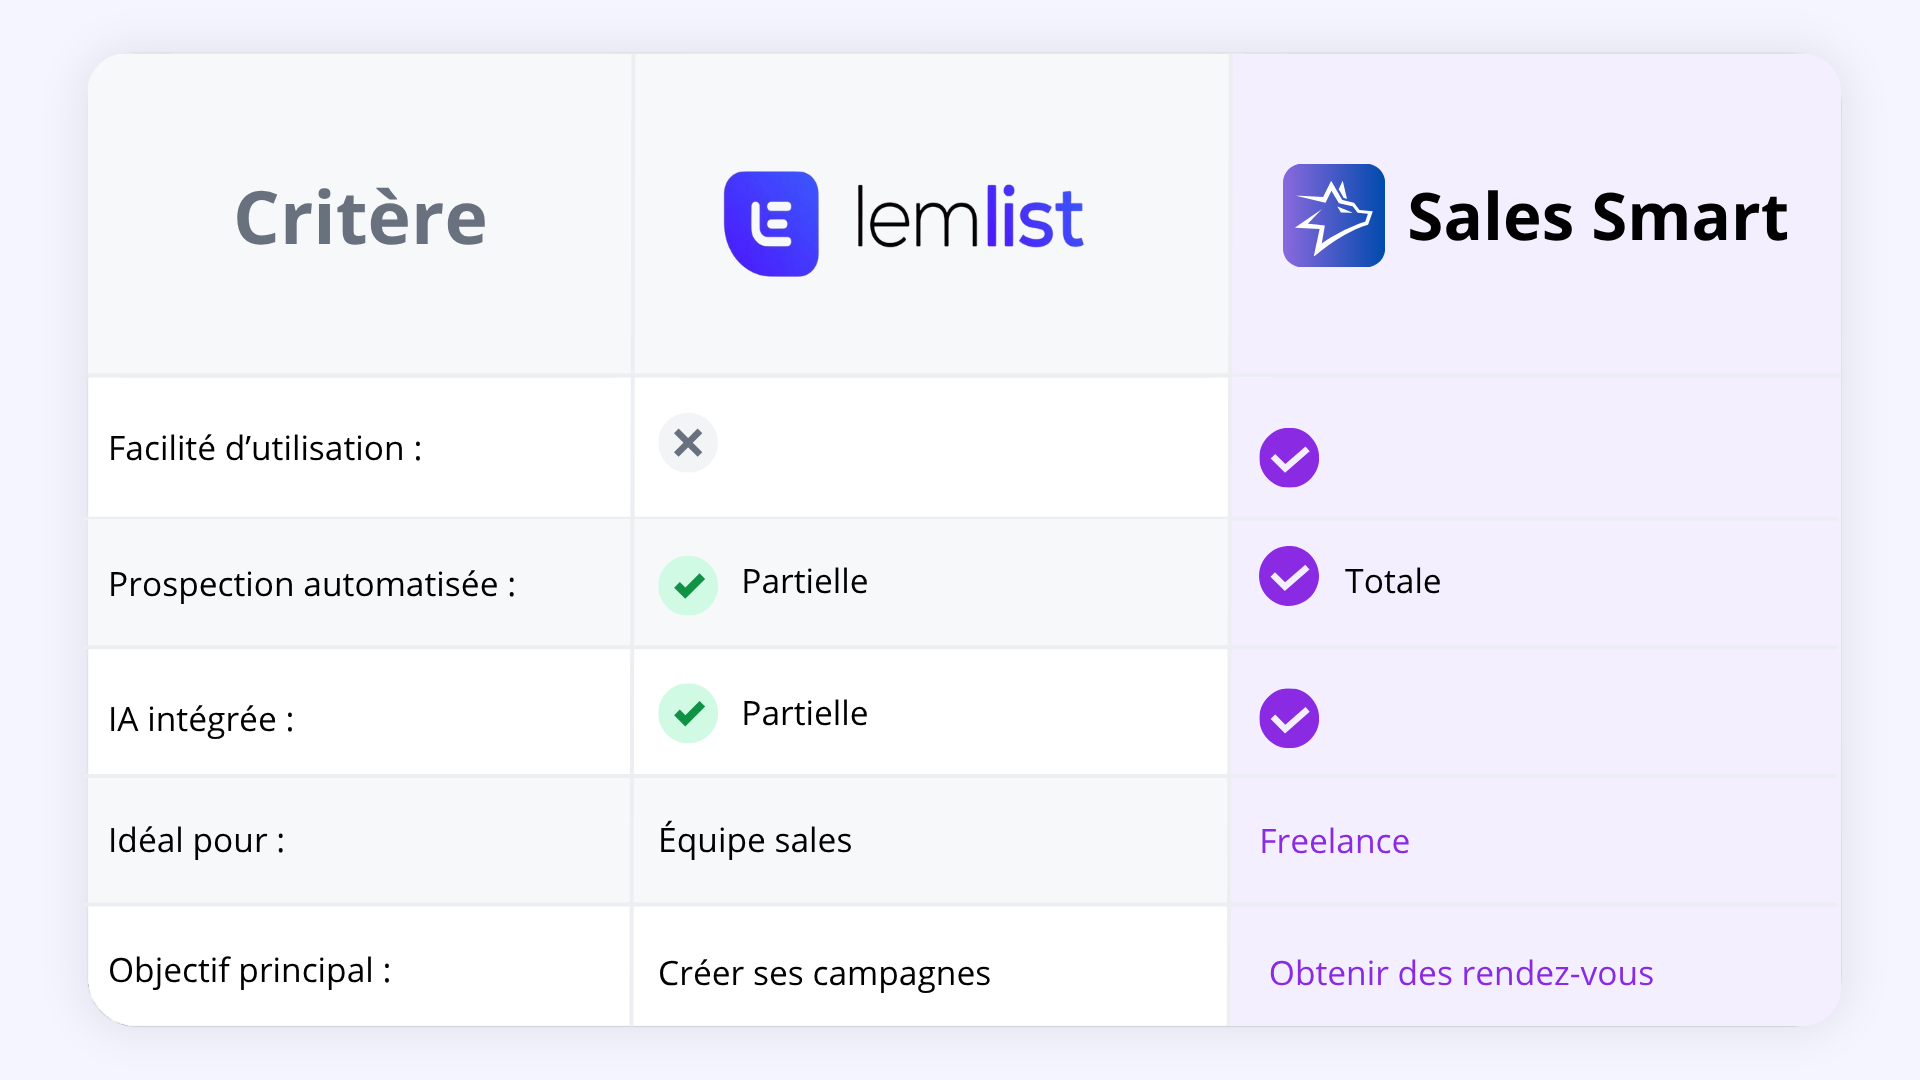
Task: Click Partielle in IA intégrée row
Action: pyautogui.click(x=804, y=713)
